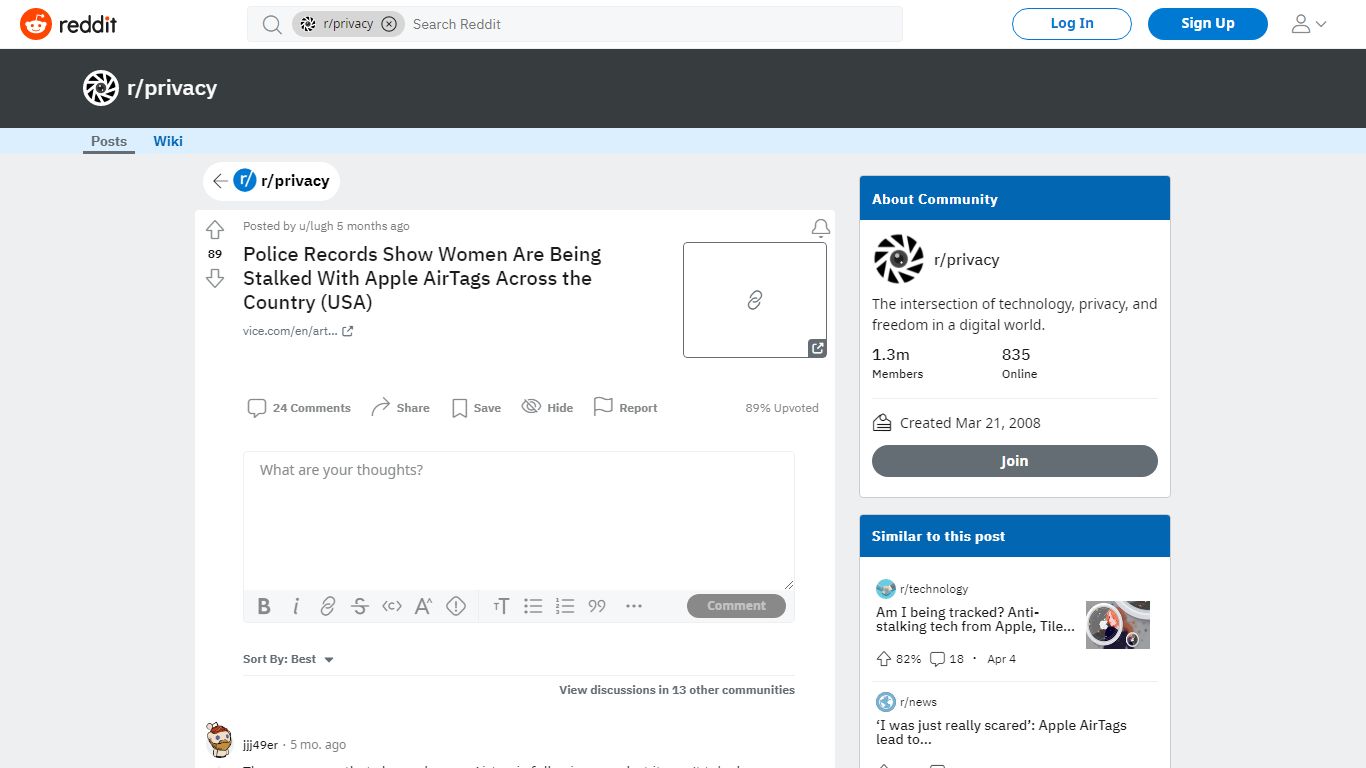Toggle inline code formatting

tap(392, 606)
